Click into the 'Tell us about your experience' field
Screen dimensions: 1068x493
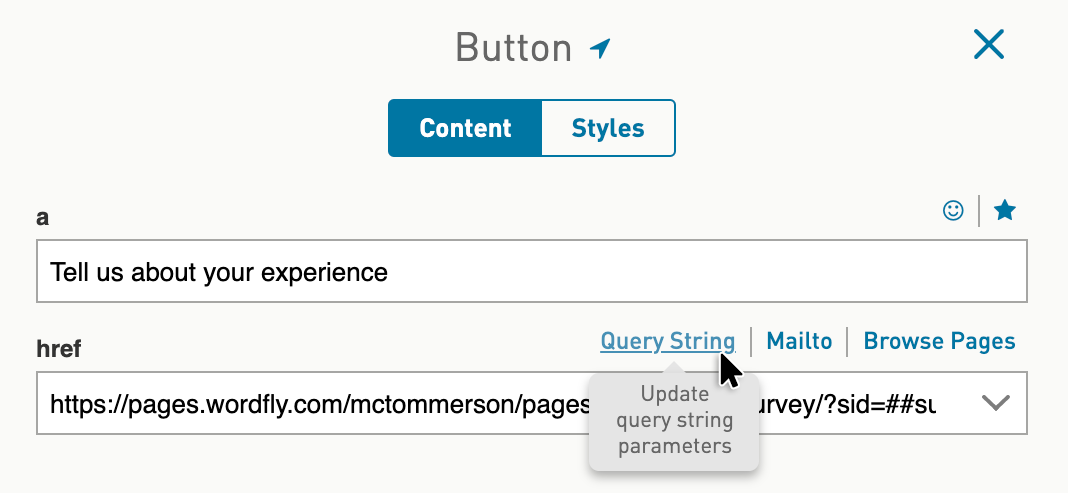(x=531, y=271)
